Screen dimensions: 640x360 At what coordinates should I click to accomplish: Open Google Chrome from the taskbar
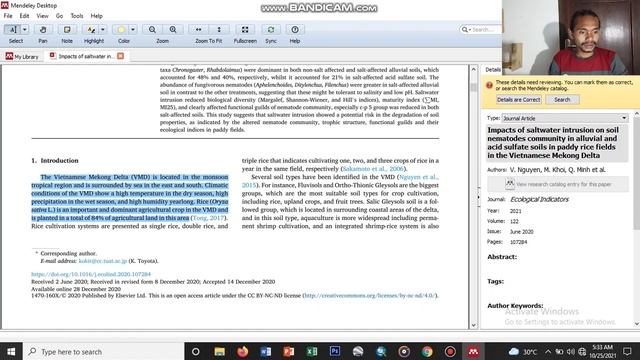(427, 351)
